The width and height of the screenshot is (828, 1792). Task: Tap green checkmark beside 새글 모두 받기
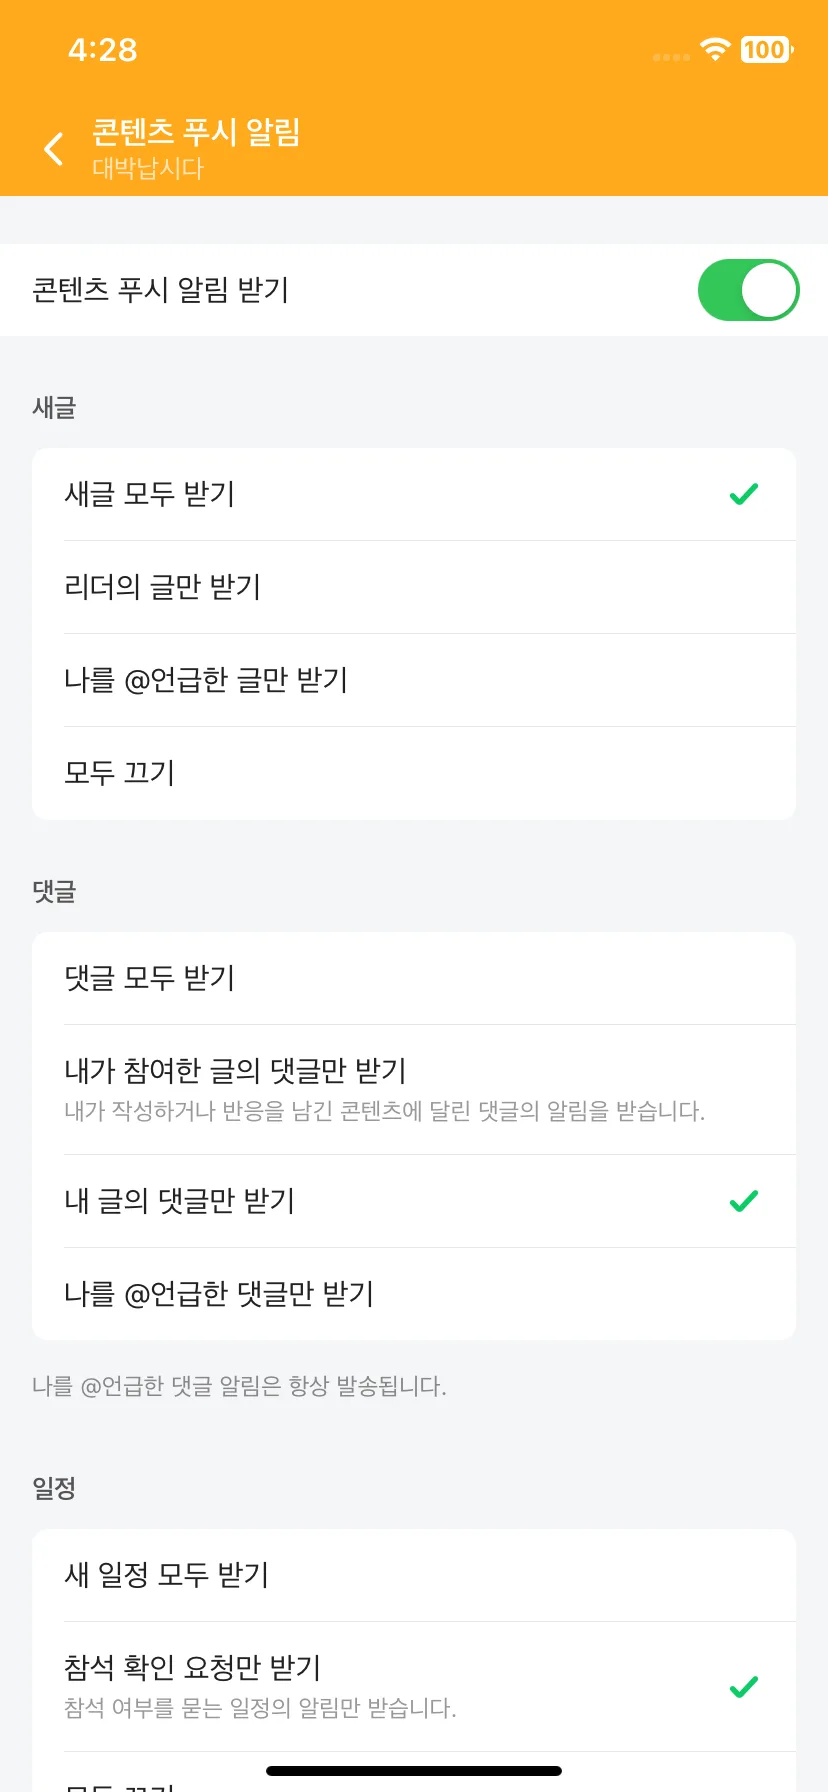(x=744, y=494)
